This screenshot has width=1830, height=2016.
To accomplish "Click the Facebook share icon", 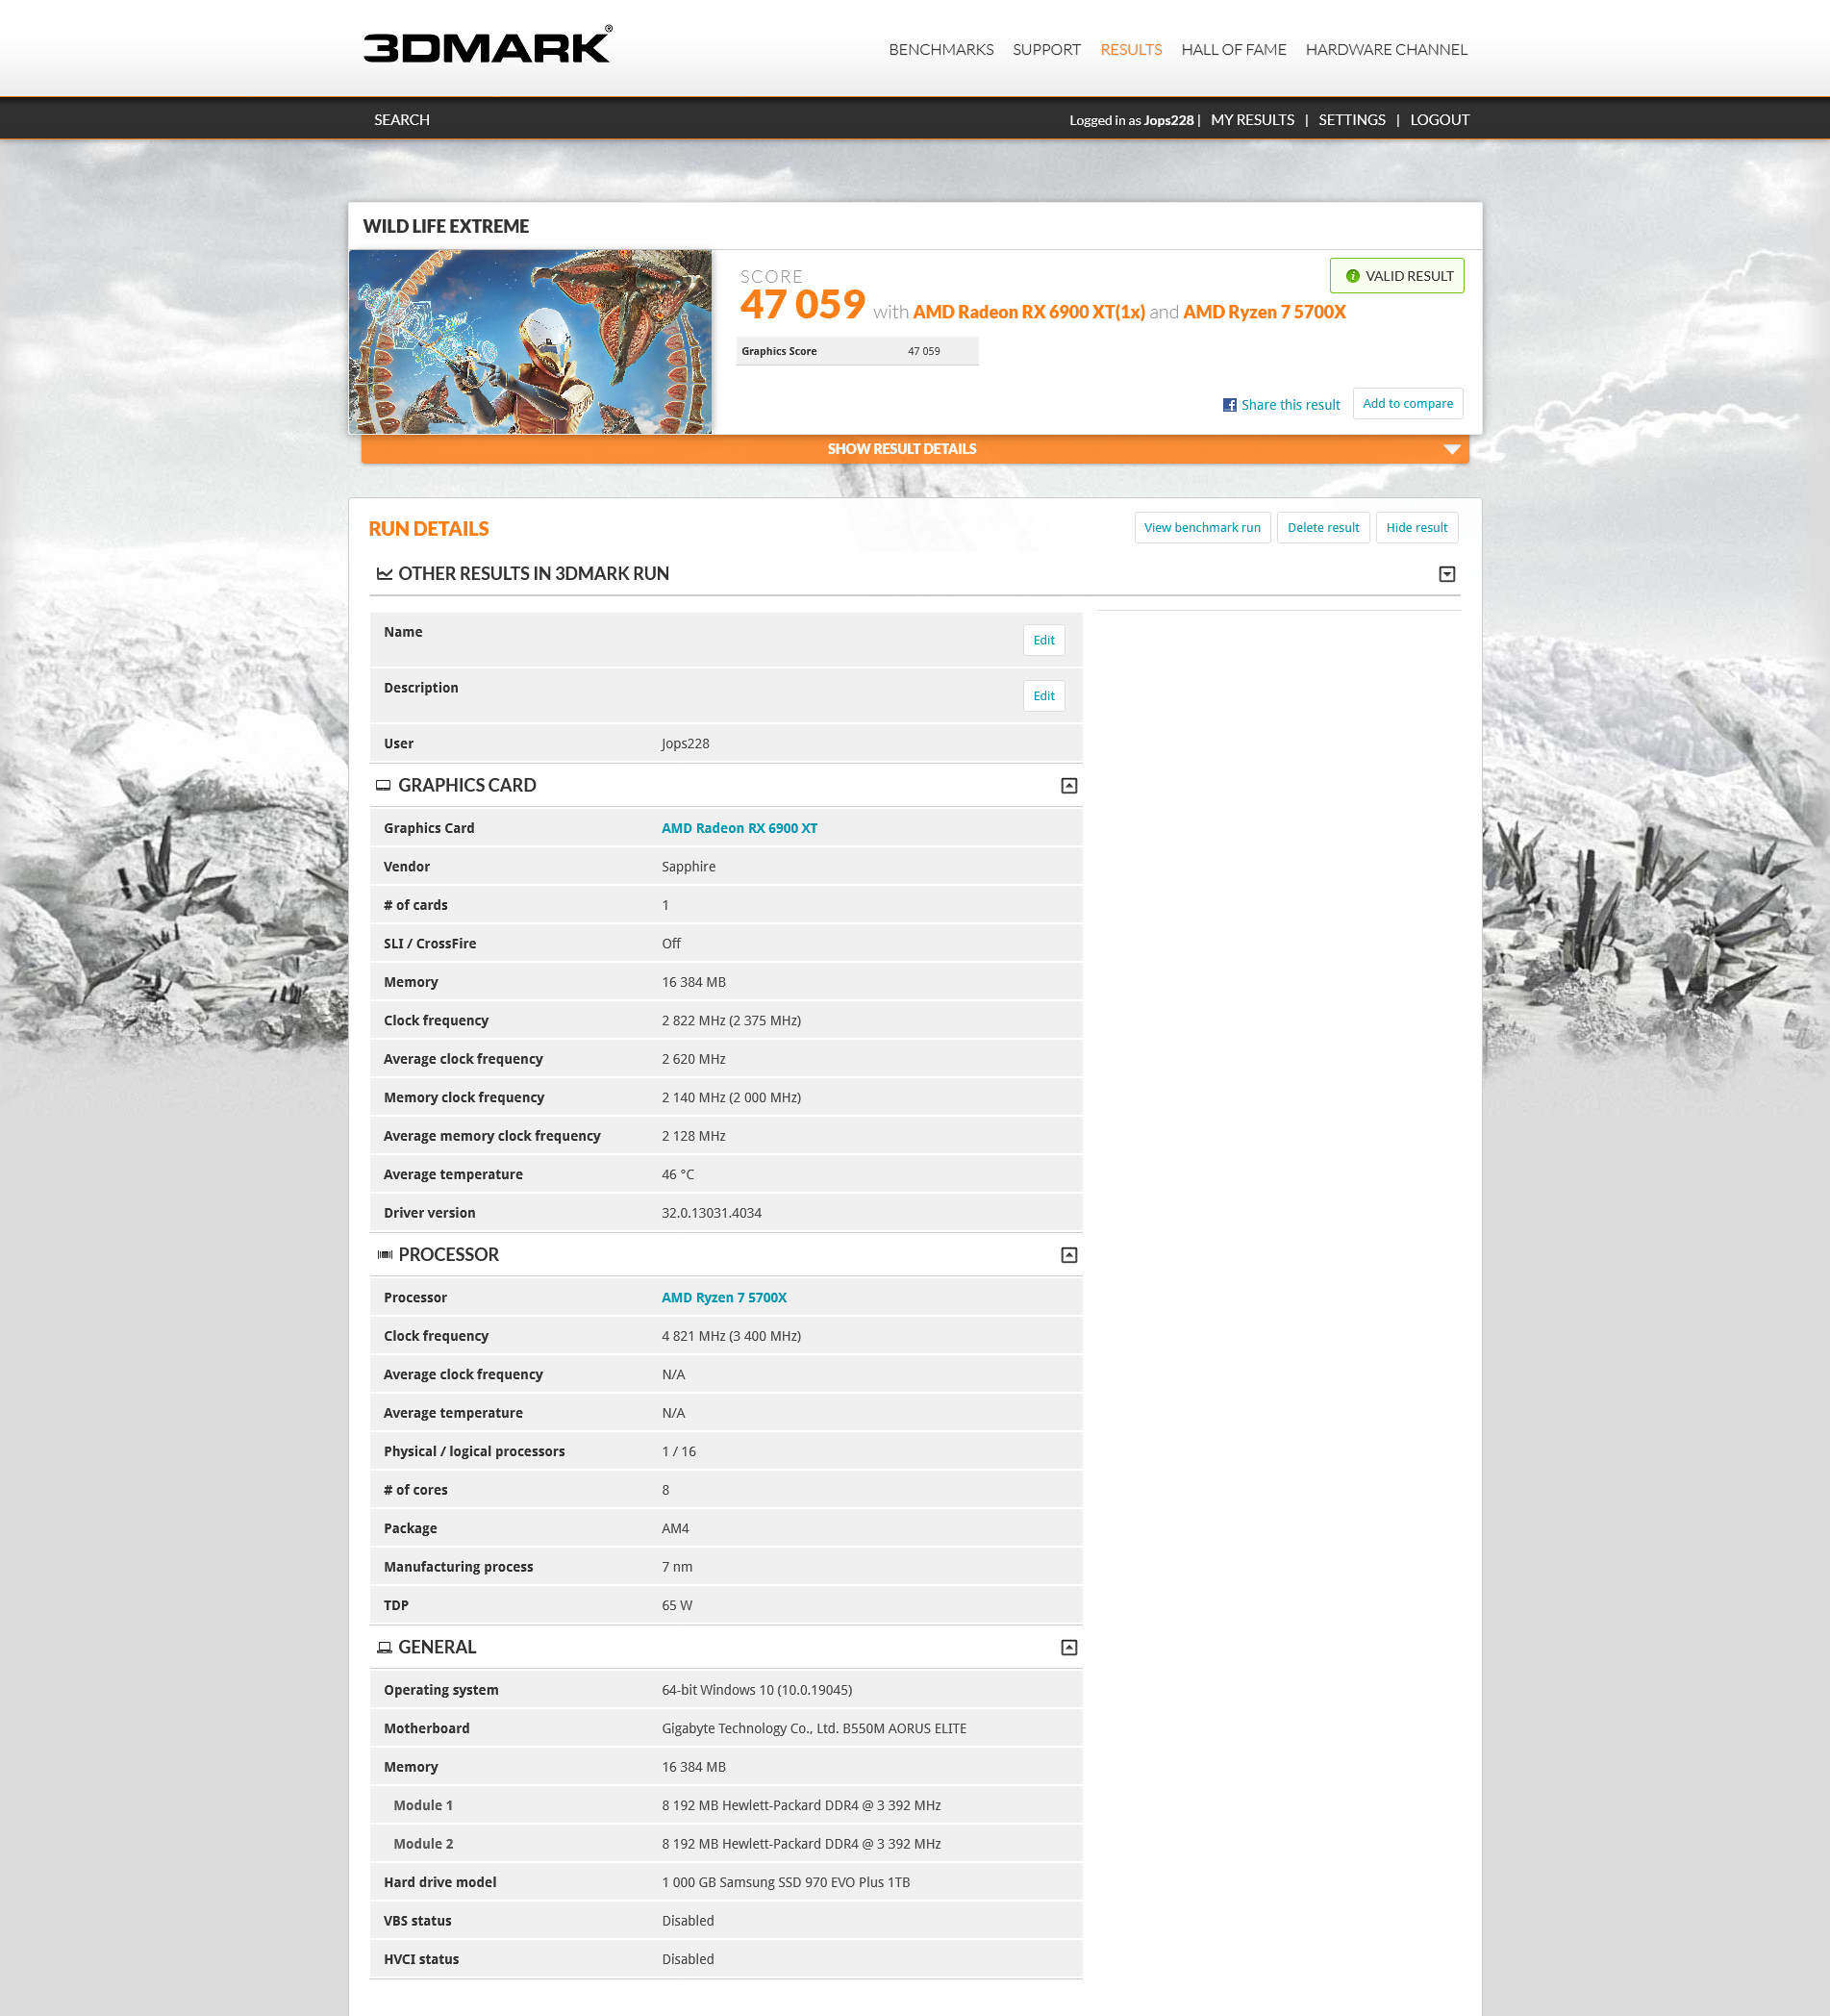I will pyautogui.click(x=1229, y=405).
